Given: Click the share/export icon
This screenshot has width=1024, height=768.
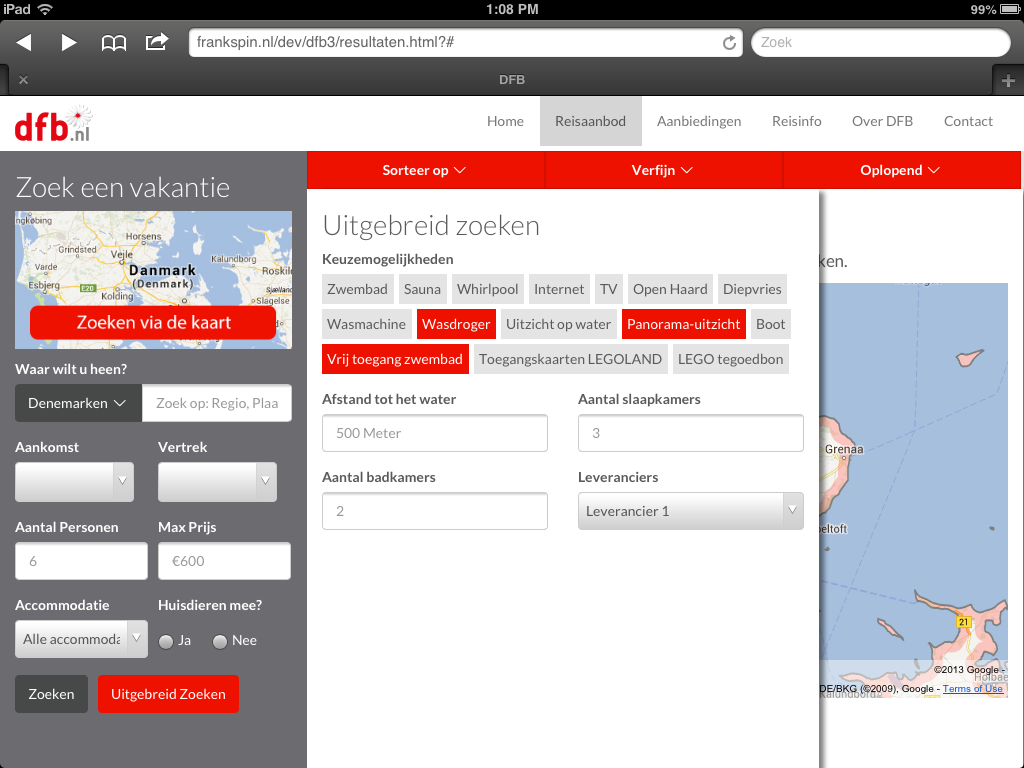Looking at the screenshot, I should pyautogui.click(x=156, y=42).
